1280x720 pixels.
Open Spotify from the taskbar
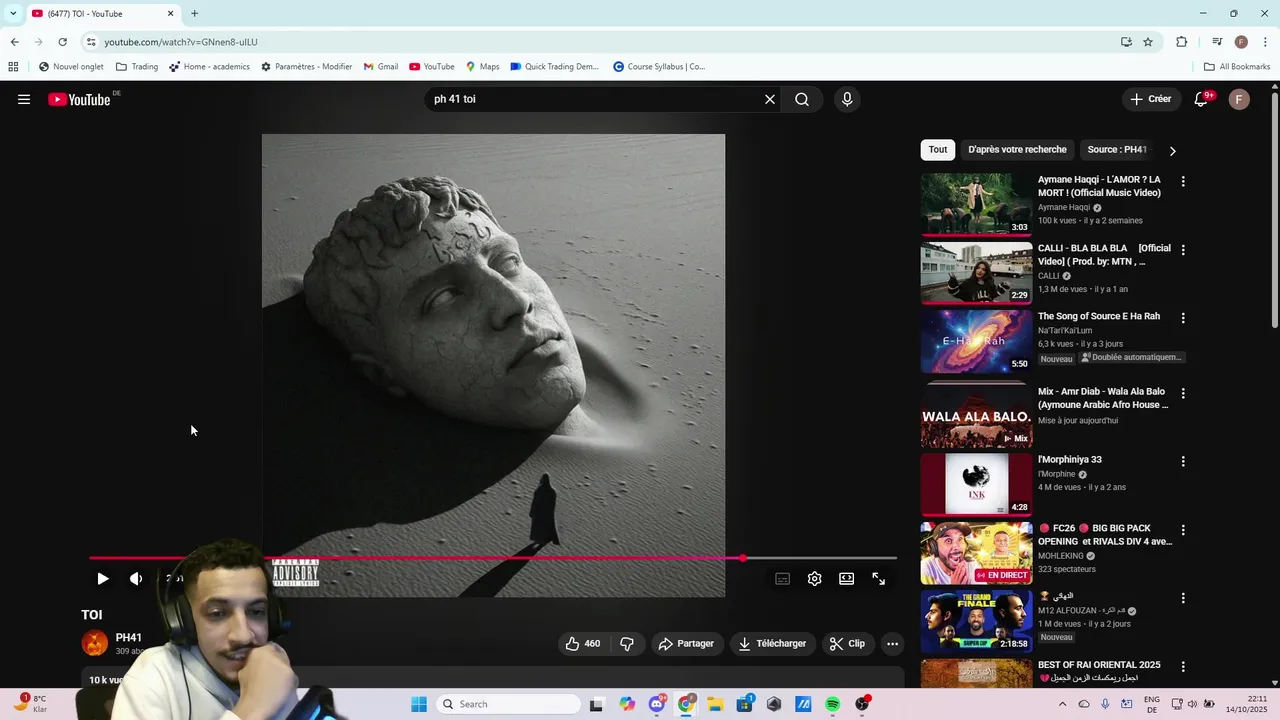(x=832, y=704)
